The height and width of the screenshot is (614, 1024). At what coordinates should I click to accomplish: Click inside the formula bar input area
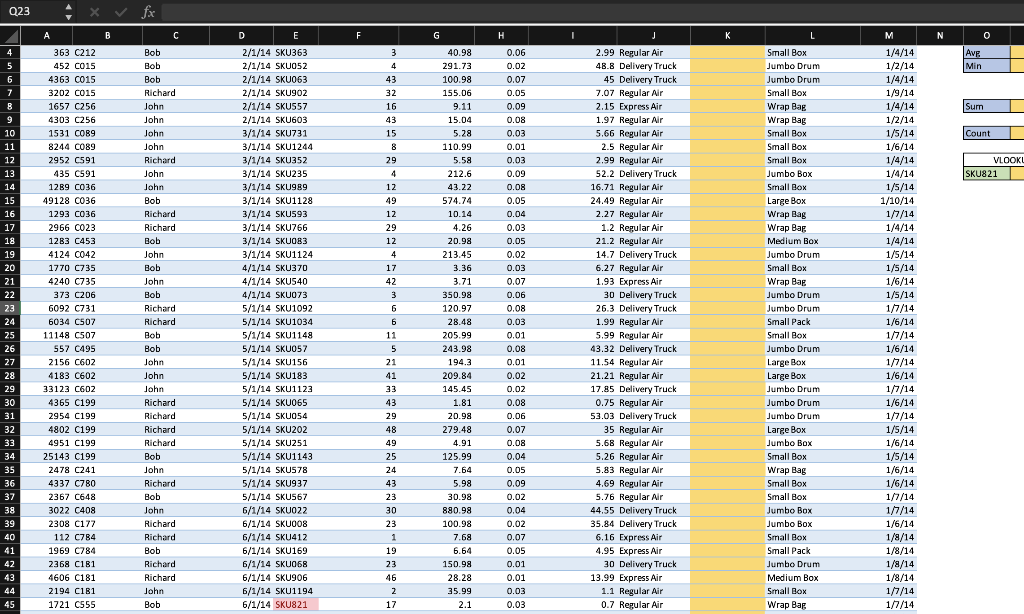point(592,12)
